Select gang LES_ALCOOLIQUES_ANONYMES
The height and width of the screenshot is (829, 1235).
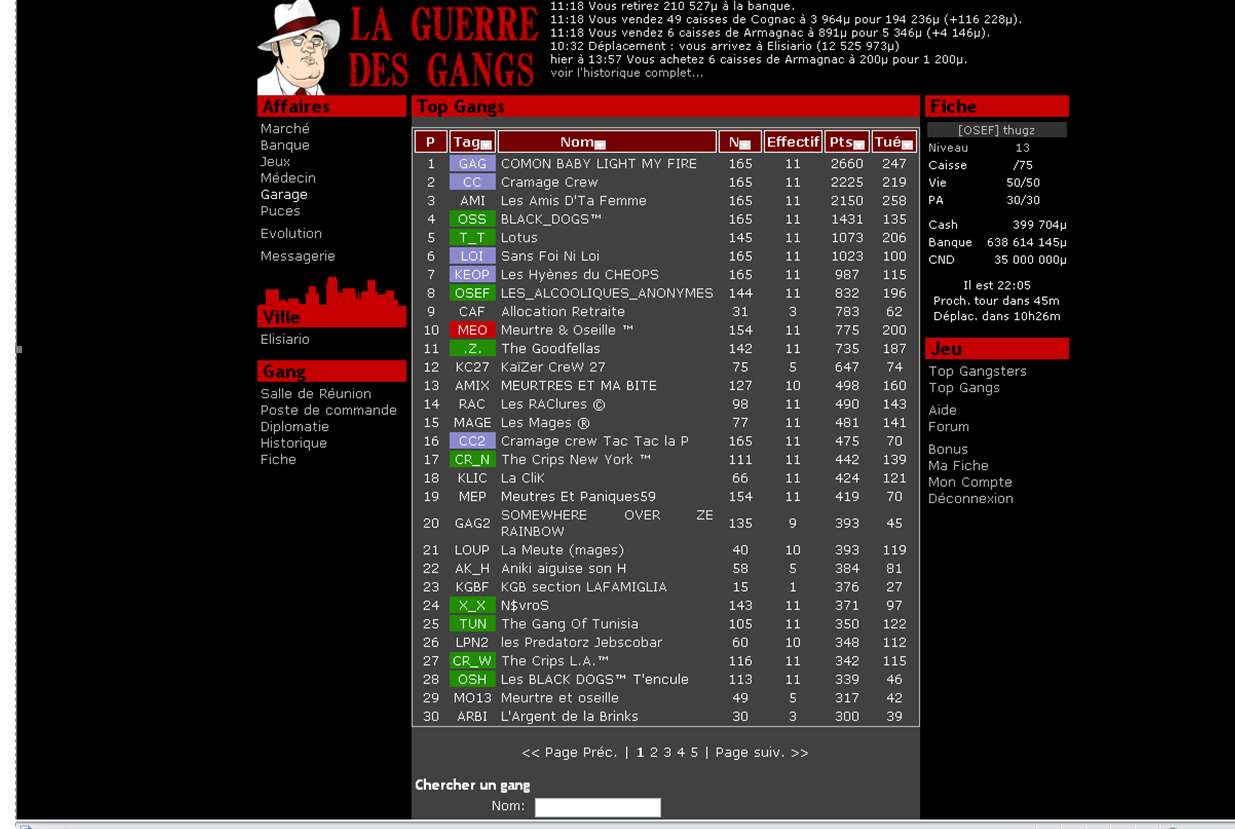607,293
